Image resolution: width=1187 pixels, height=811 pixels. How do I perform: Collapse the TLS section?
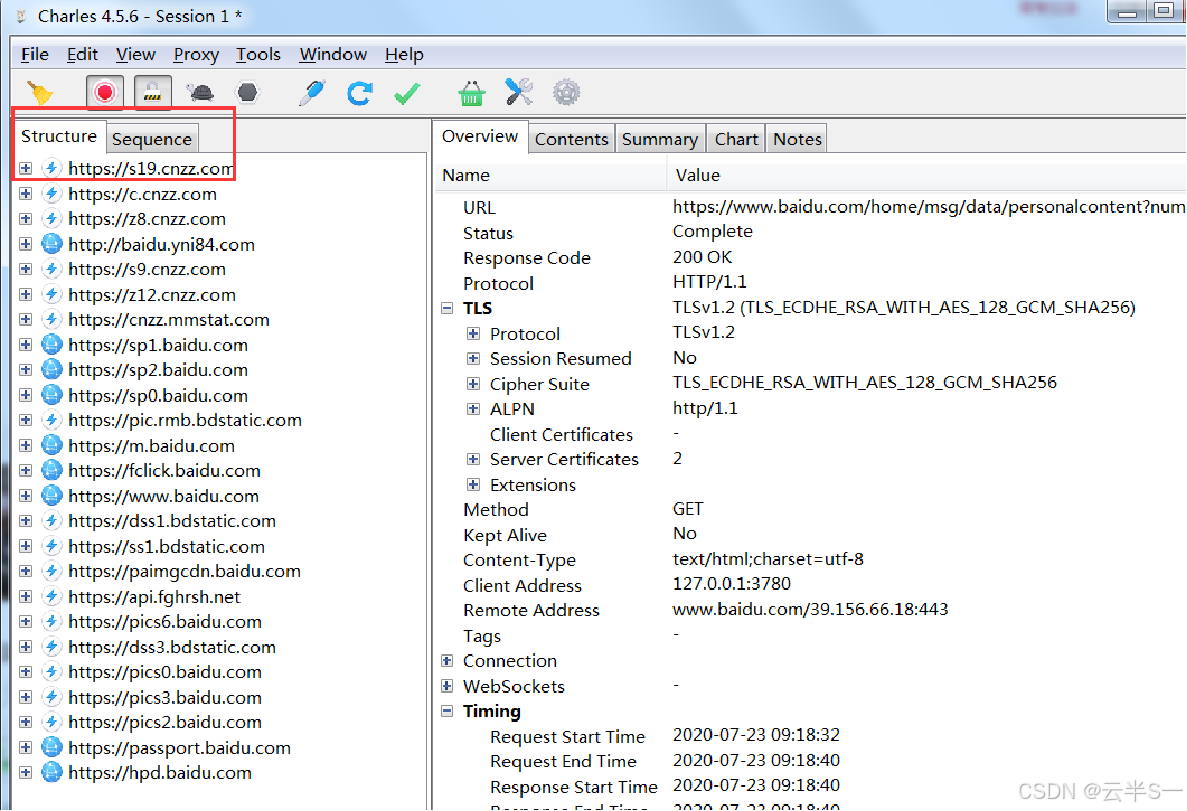coord(447,308)
